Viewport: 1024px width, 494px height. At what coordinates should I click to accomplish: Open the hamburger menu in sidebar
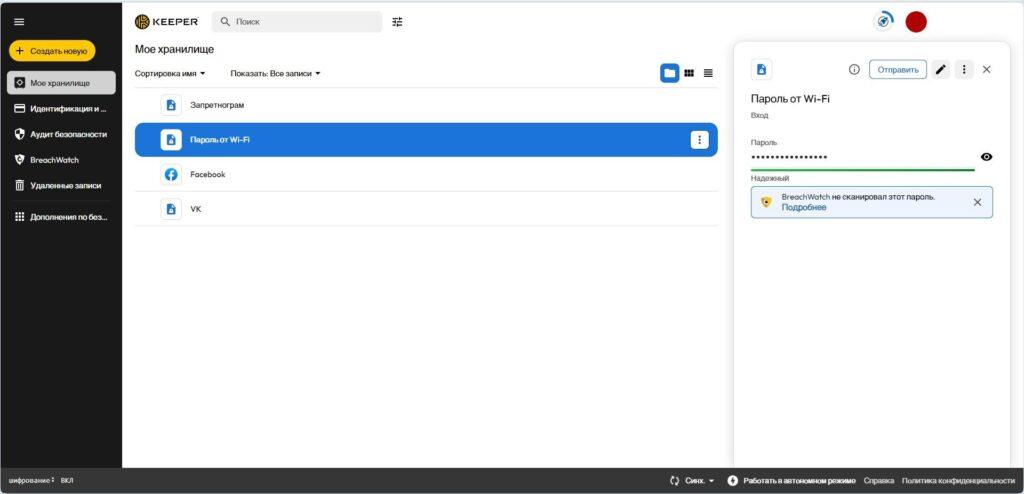[x=19, y=22]
